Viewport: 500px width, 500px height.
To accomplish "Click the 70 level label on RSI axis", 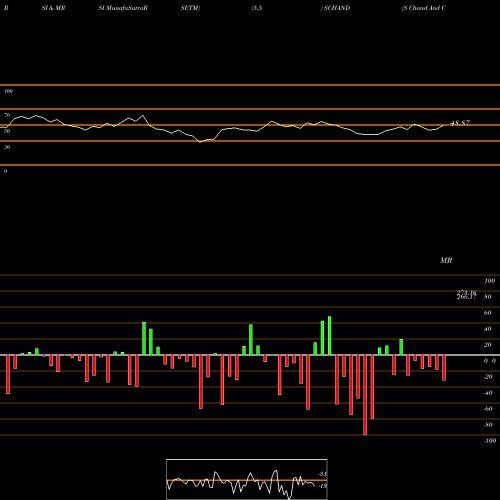I will pyautogui.click(x=7, y=115).
